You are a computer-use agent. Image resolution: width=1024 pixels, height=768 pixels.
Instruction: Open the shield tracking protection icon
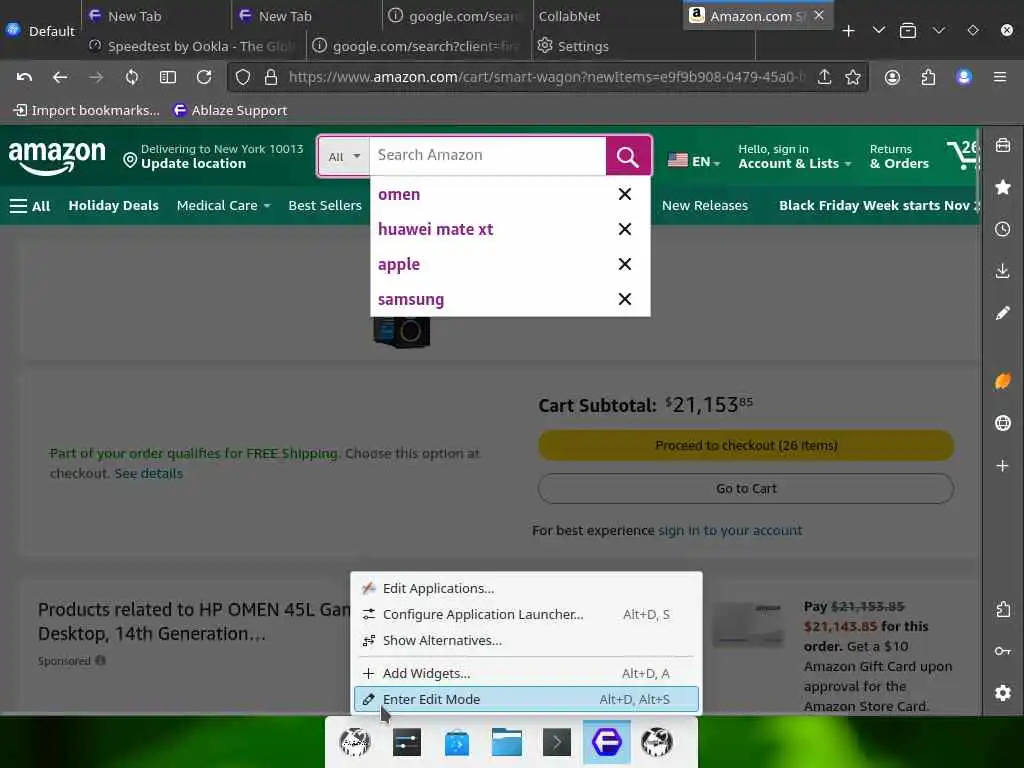click(x=243, y=77)
